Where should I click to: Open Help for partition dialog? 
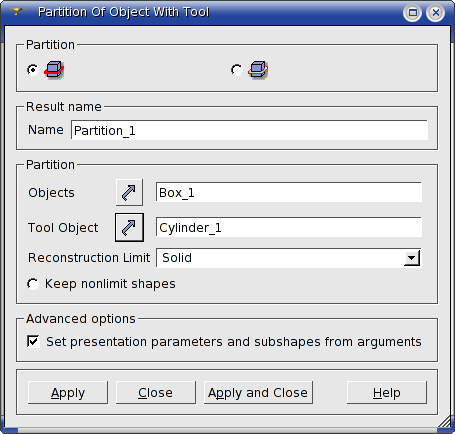387,393
